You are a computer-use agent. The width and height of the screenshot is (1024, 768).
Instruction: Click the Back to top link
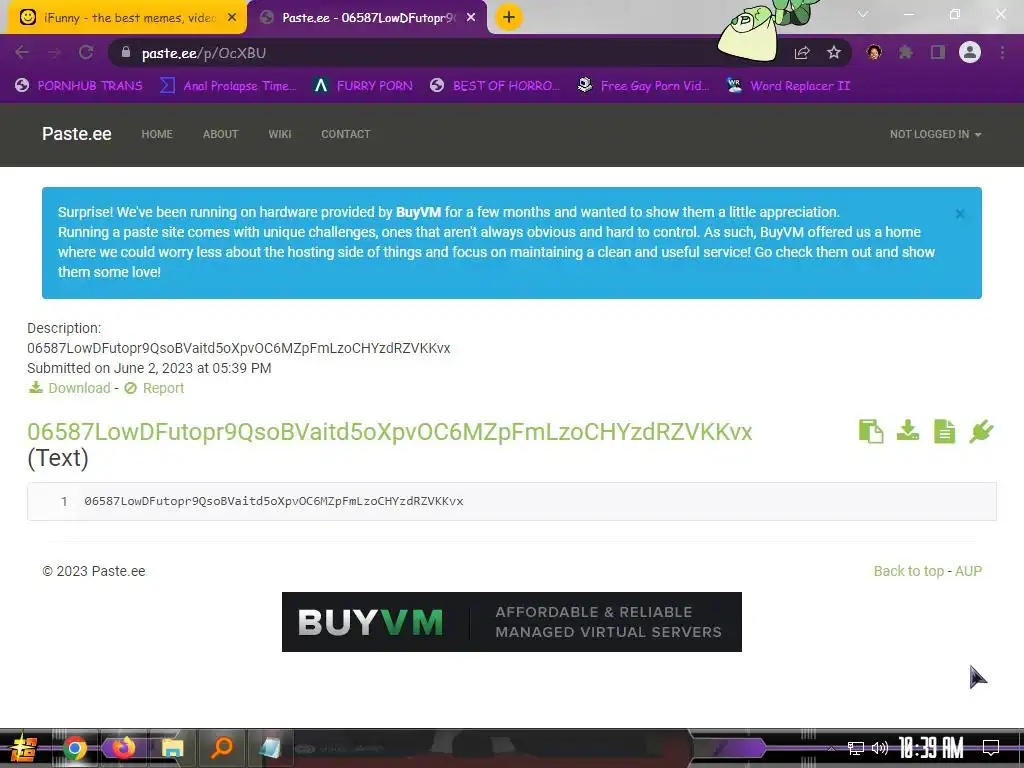click(x=908, y=571)
